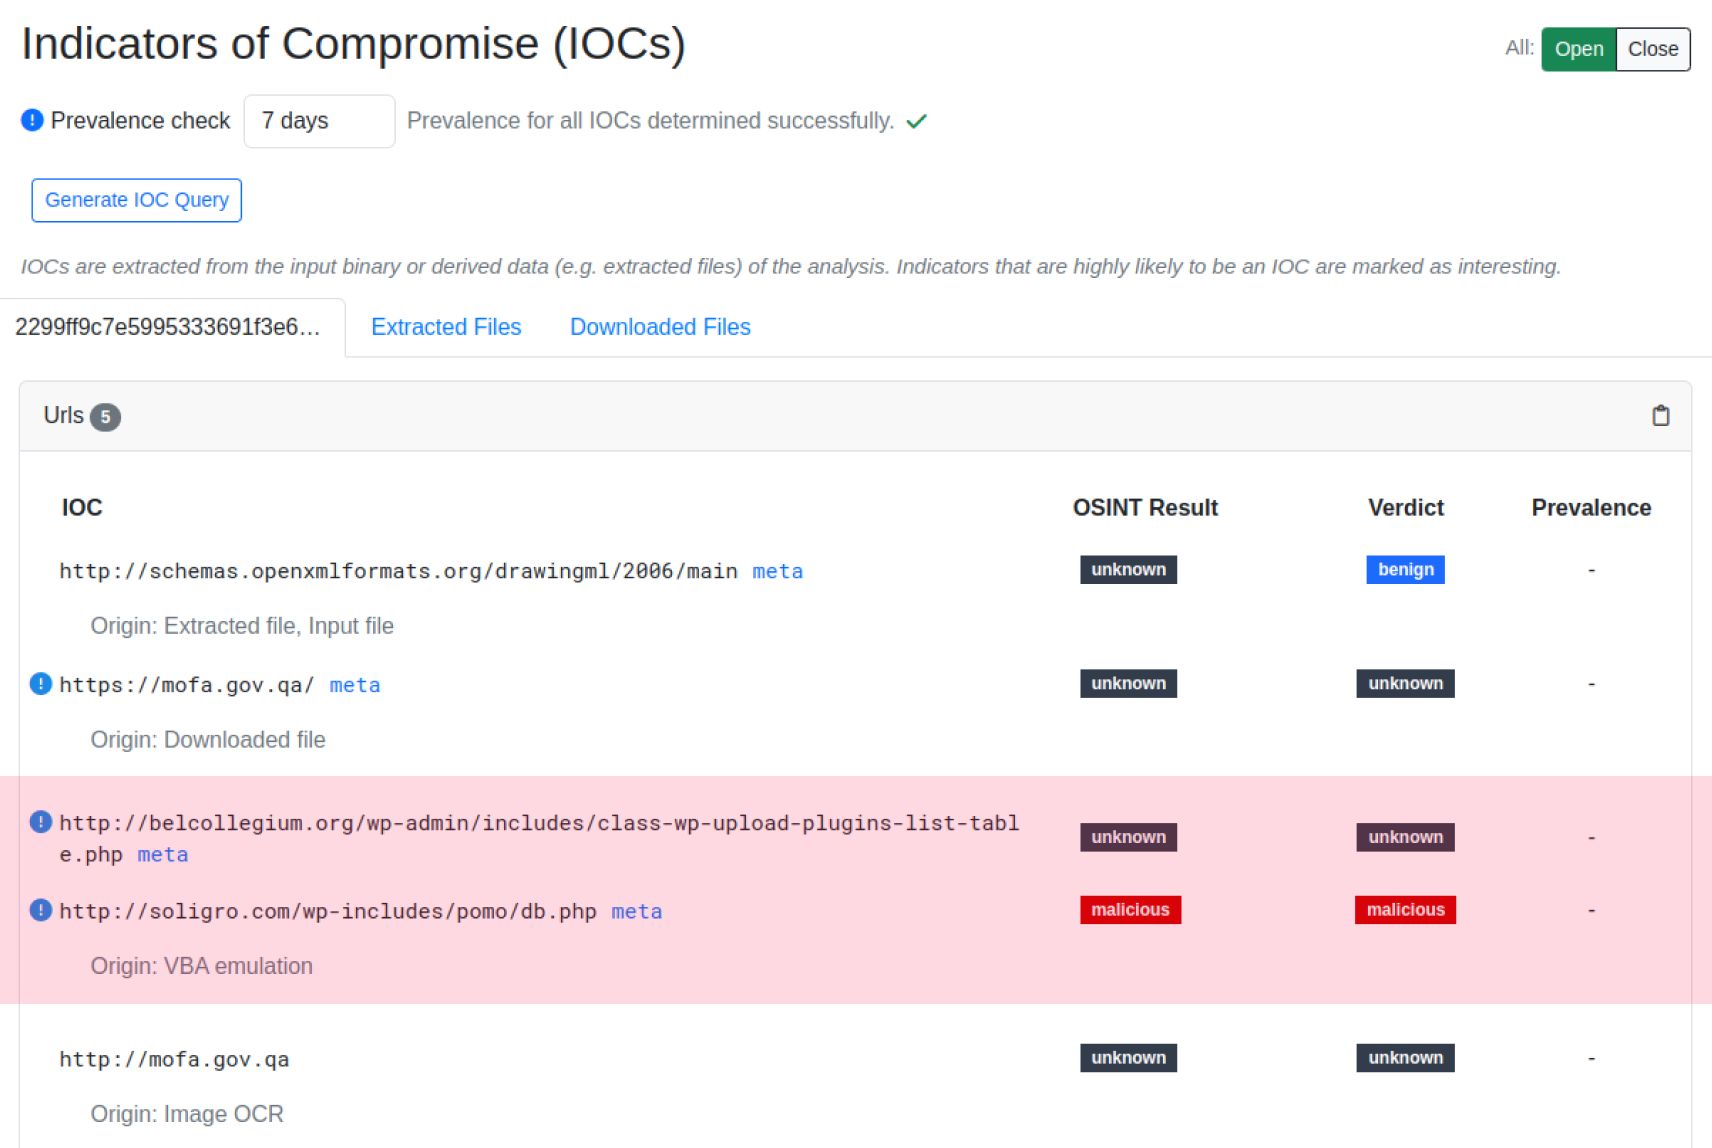Click the alert icon beside belcollegium.org URL

[x=40, y=822]
